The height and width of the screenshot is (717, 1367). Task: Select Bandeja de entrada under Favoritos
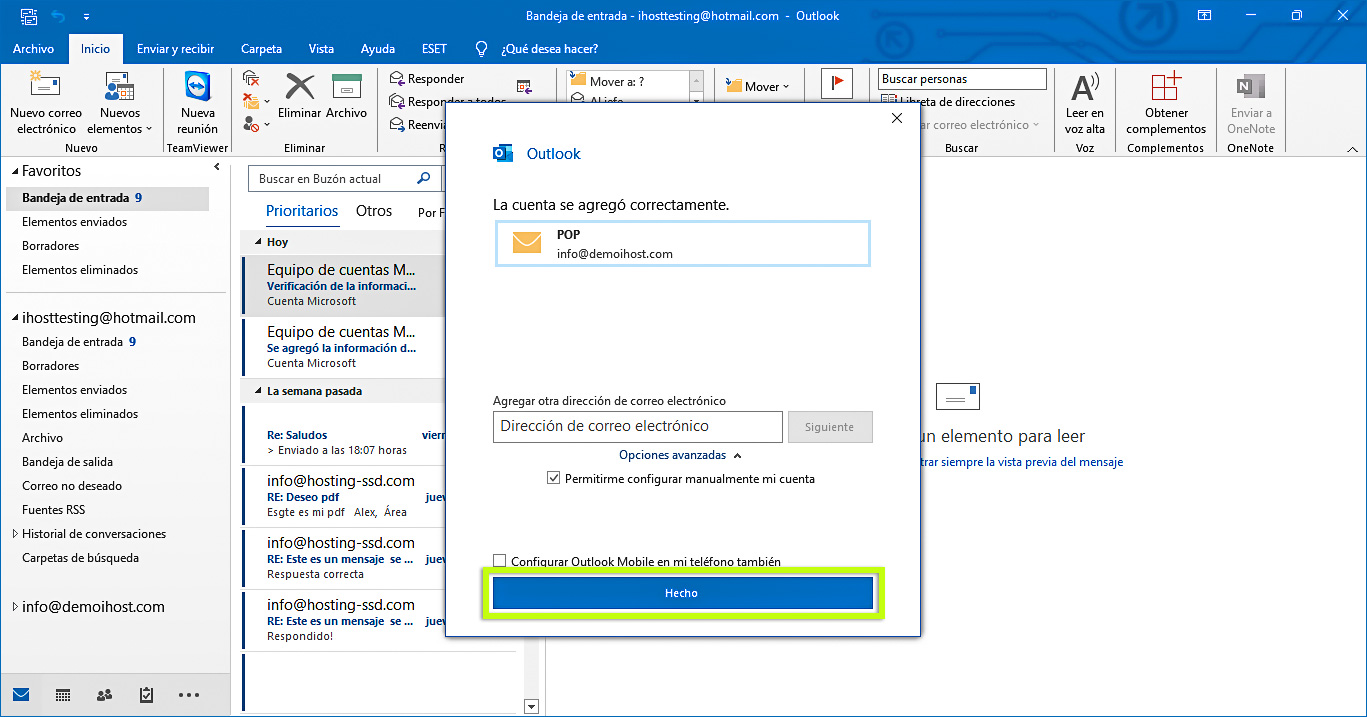coord(107,198)
